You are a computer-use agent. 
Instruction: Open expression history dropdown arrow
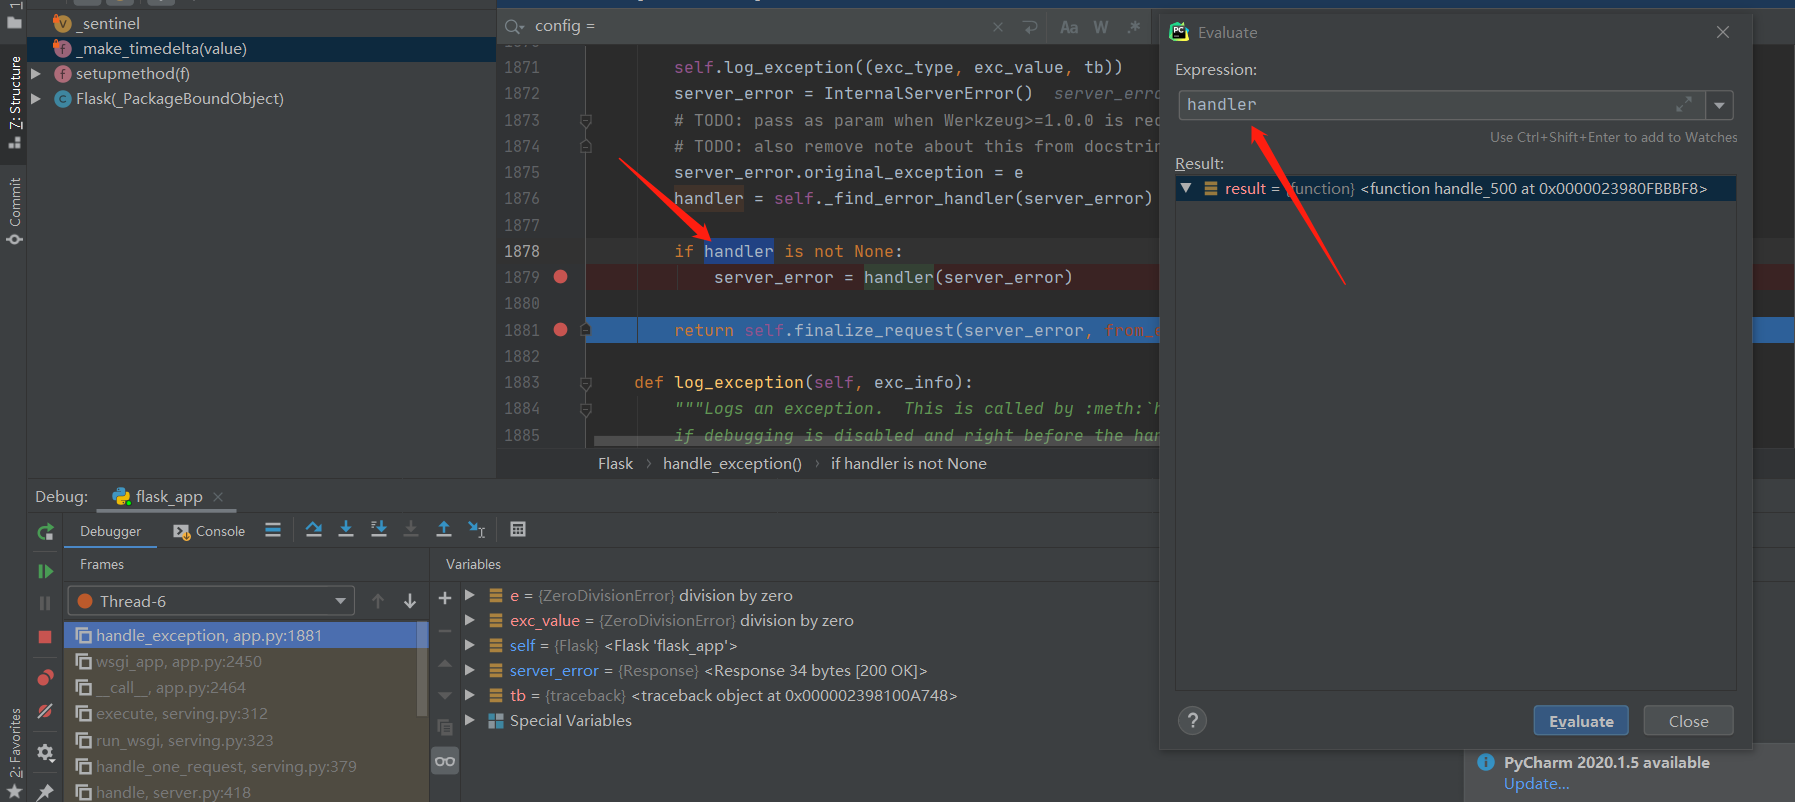(x=1719, y=105)
